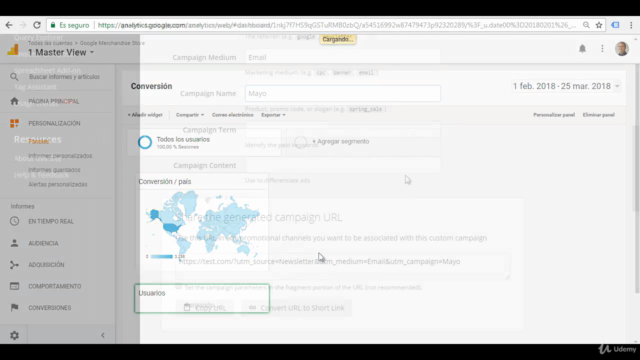Open Admin with the gear icon
The height and width of the screenshot is (360, 640).
point(14,335)
